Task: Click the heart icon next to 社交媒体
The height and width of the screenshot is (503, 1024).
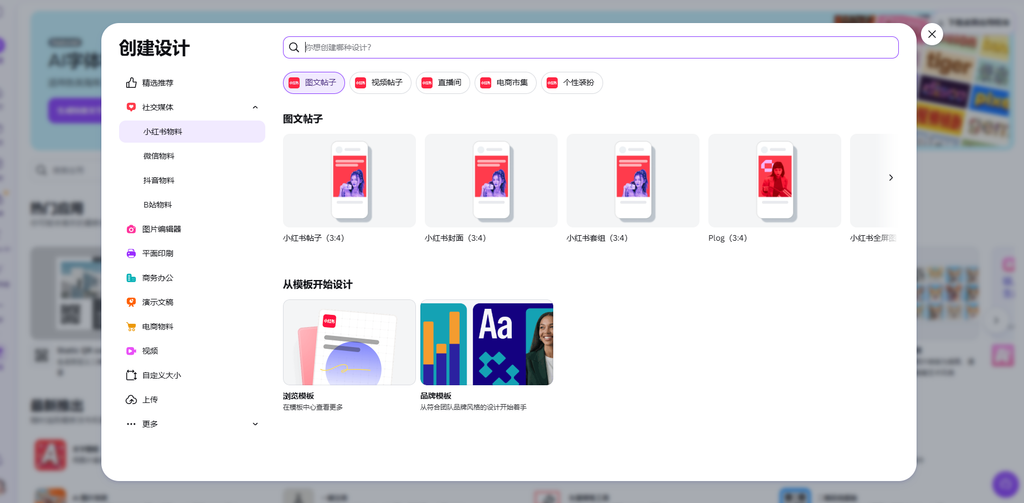Action: tap(131, 107)
